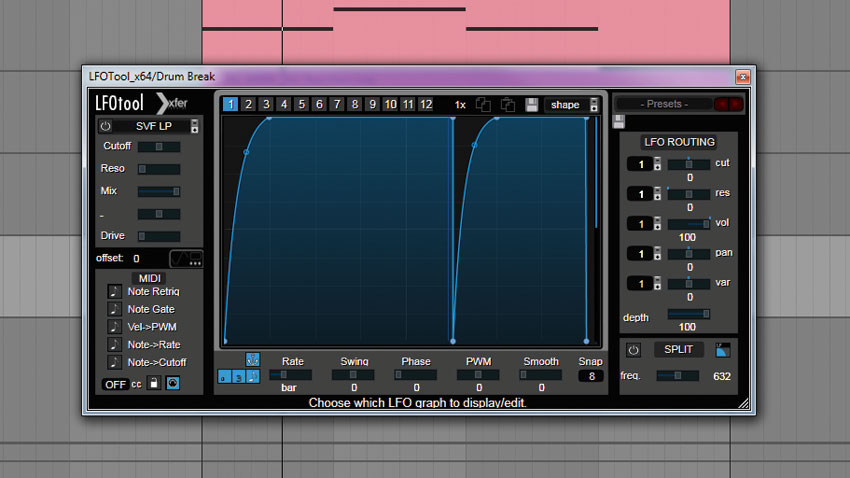
Task: Adjust the Smooth slider
Action: click(x=540, y=374)
